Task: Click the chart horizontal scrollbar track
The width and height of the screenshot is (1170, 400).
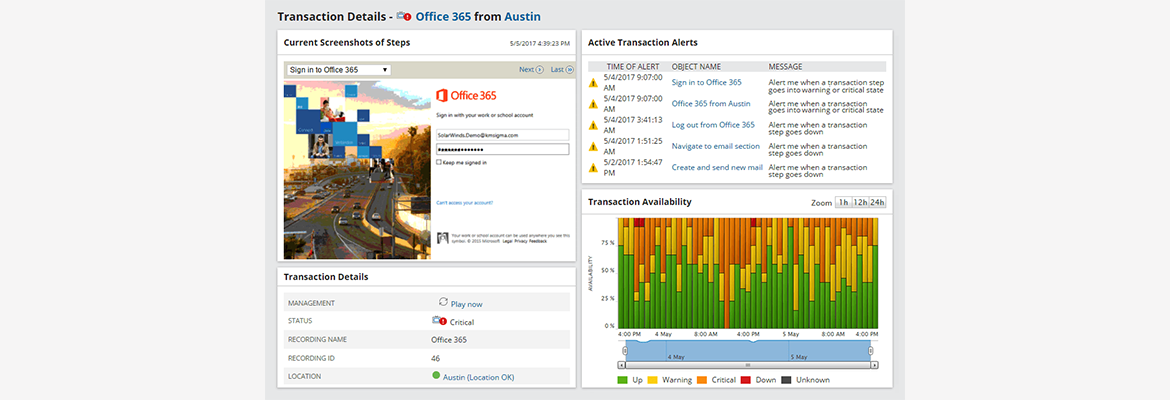Action: tap(748, 366)
